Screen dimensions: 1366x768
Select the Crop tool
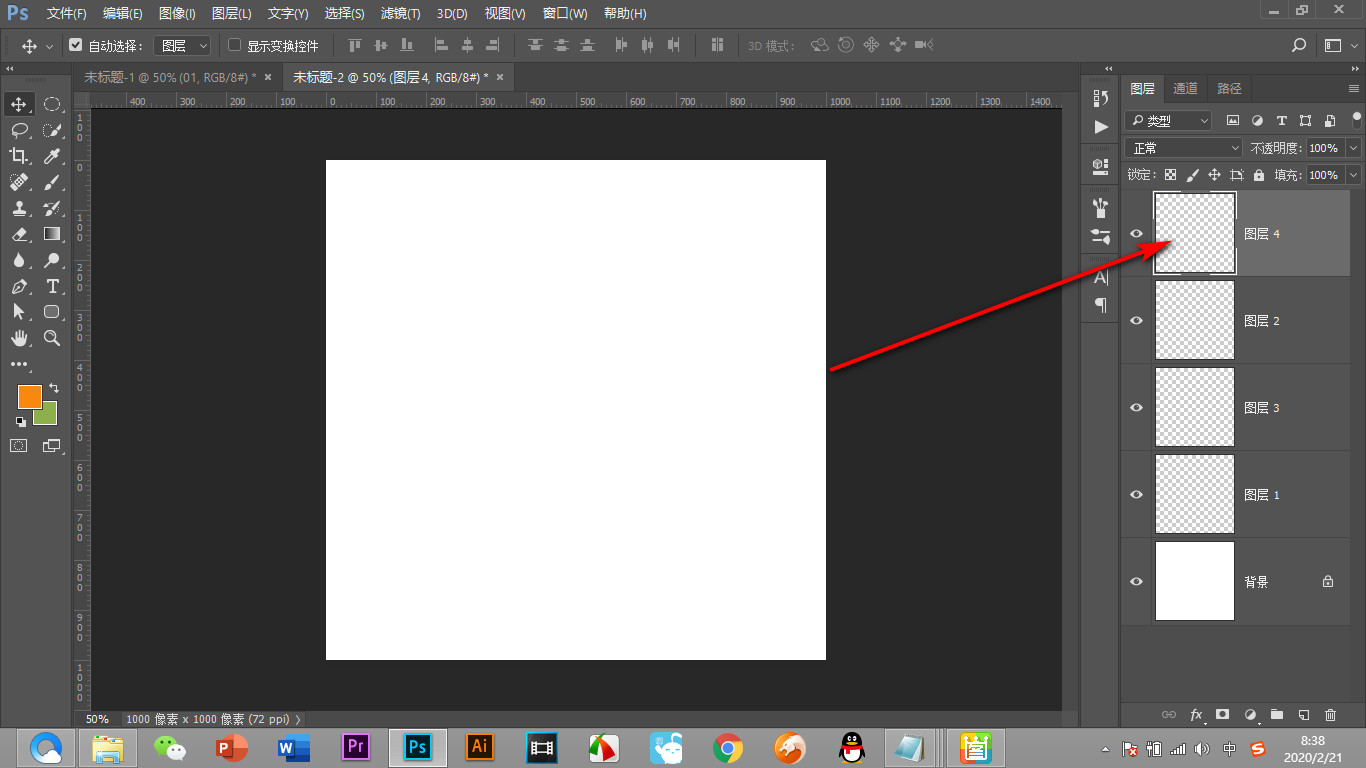tap(19, 155)
